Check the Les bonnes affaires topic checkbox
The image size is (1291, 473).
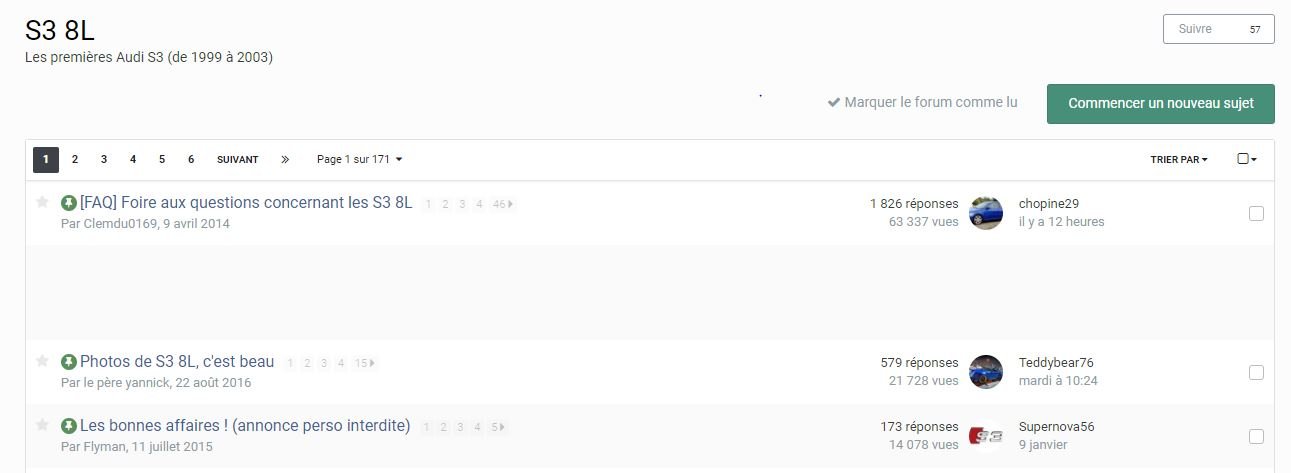pyautogui.click(x=1256, y=436)
